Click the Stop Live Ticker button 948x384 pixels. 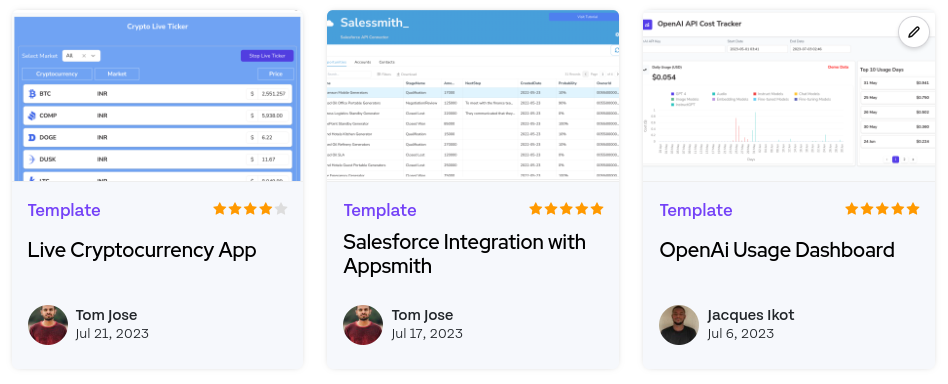click(267, 56)
